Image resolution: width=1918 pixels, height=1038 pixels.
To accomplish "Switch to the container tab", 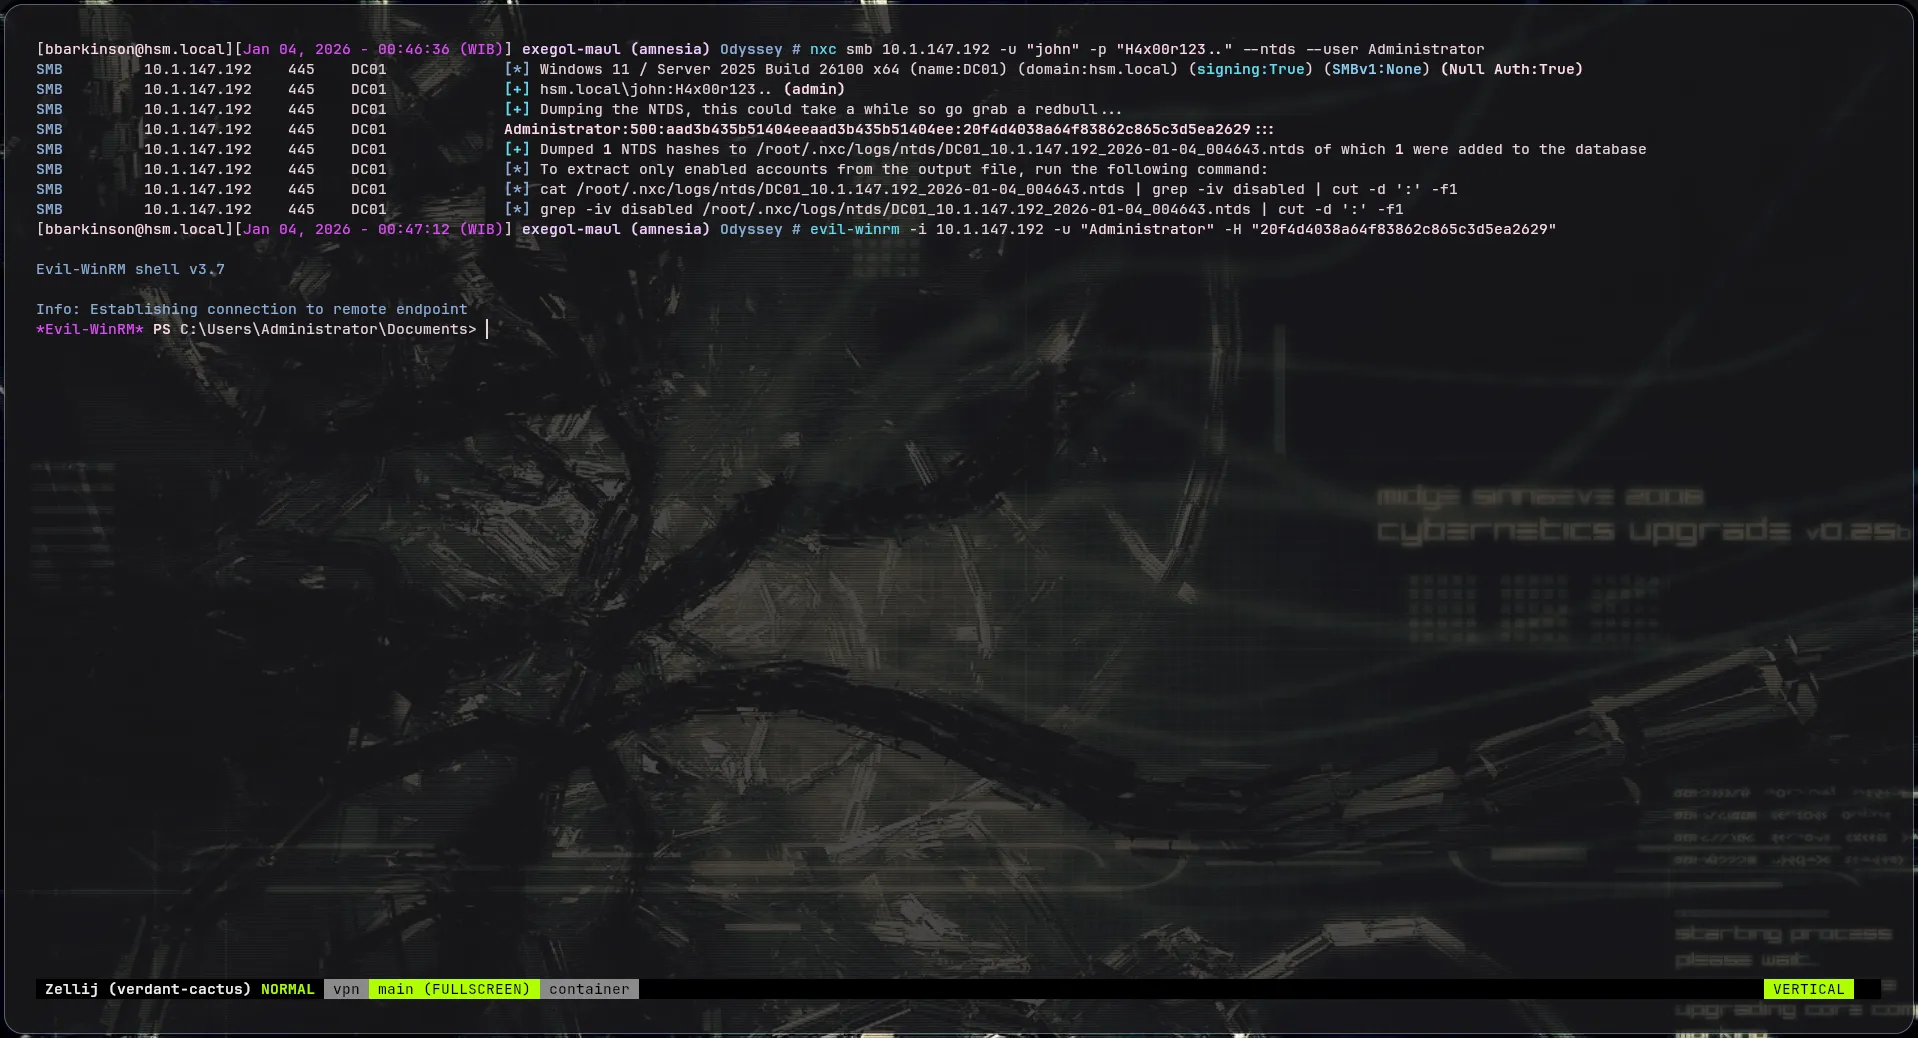I will [589, 989].
